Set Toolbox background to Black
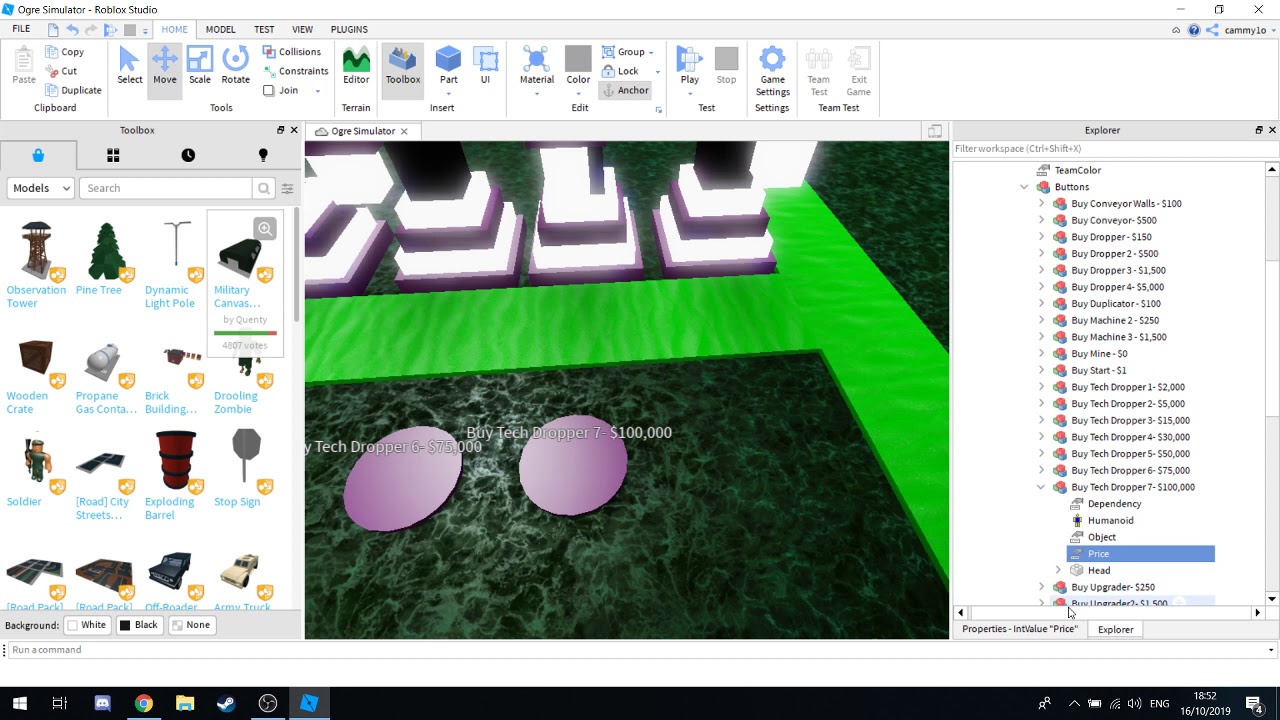This screenshot has width=1280, height=720. [x=138, y=625]
